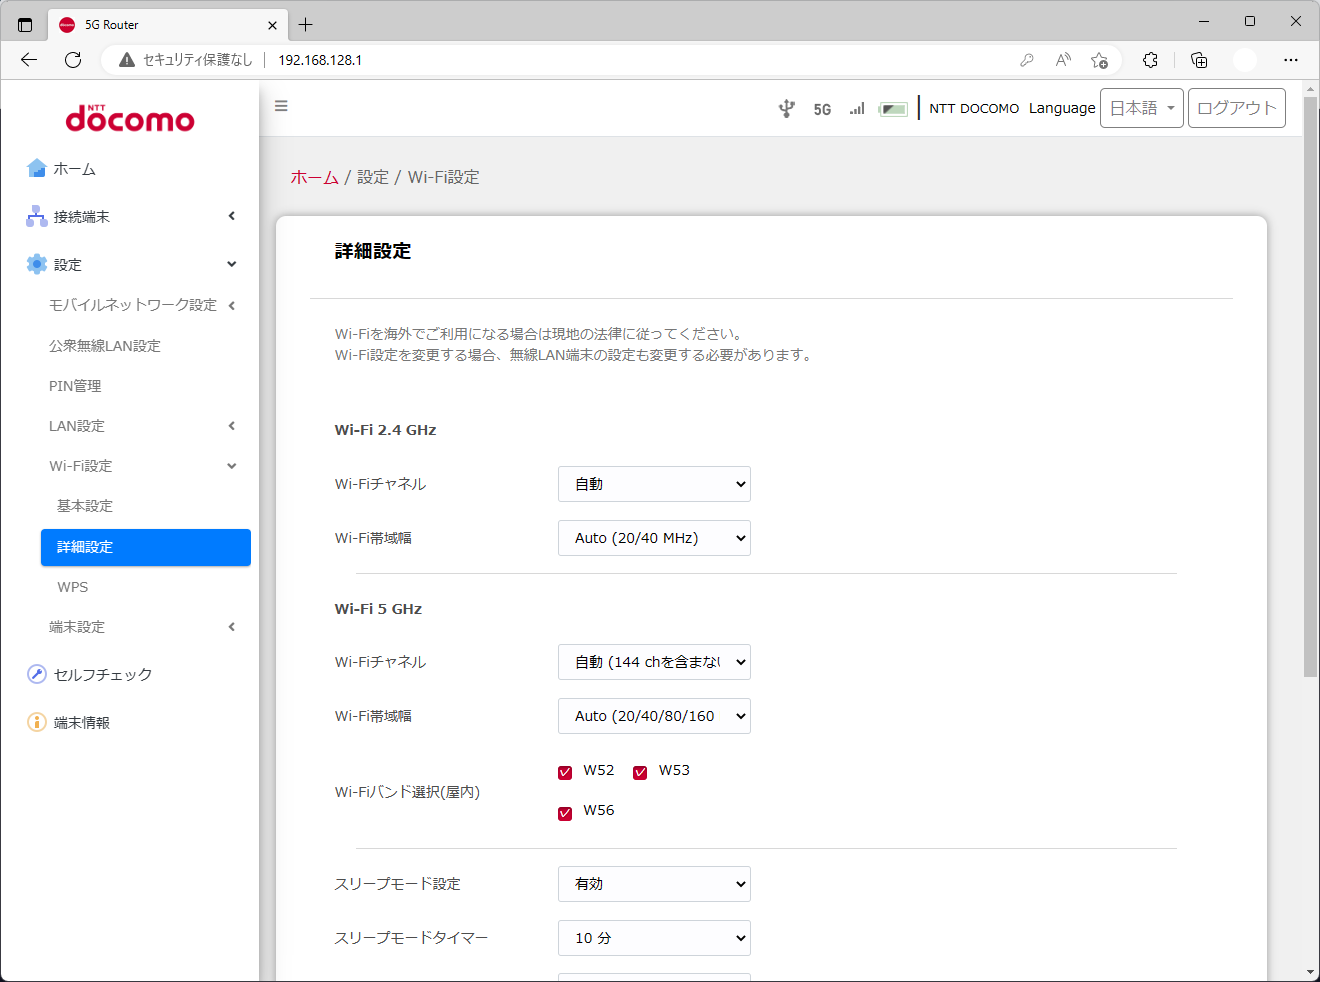Open settings via the 設定 gear icon

pos(36,264)
